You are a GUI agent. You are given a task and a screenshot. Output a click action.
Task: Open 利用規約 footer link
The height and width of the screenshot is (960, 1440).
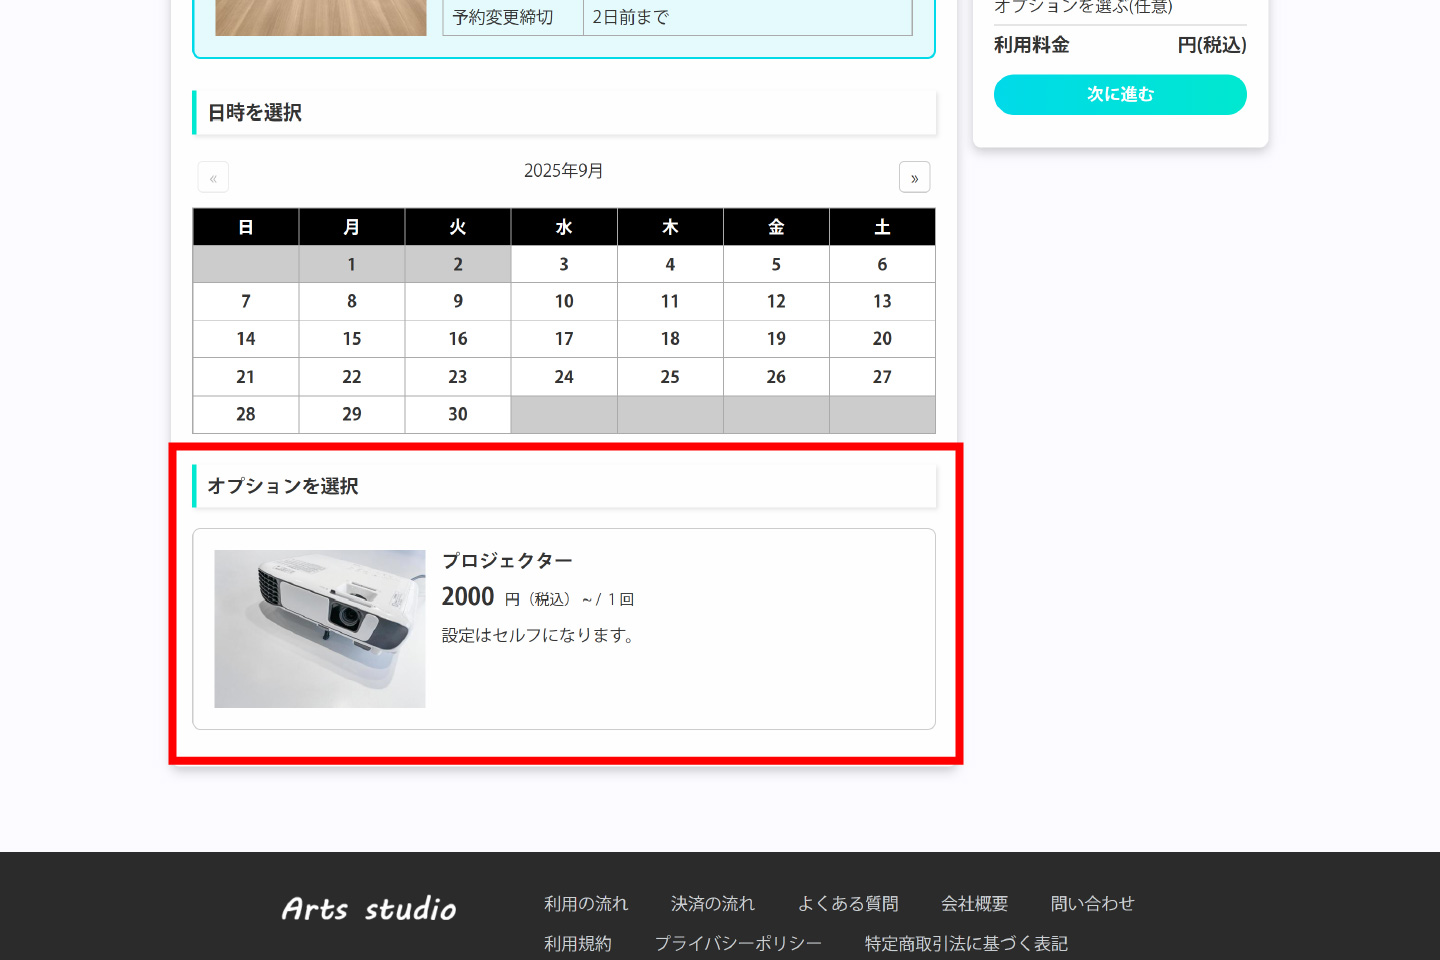click(x=578, y=944)
